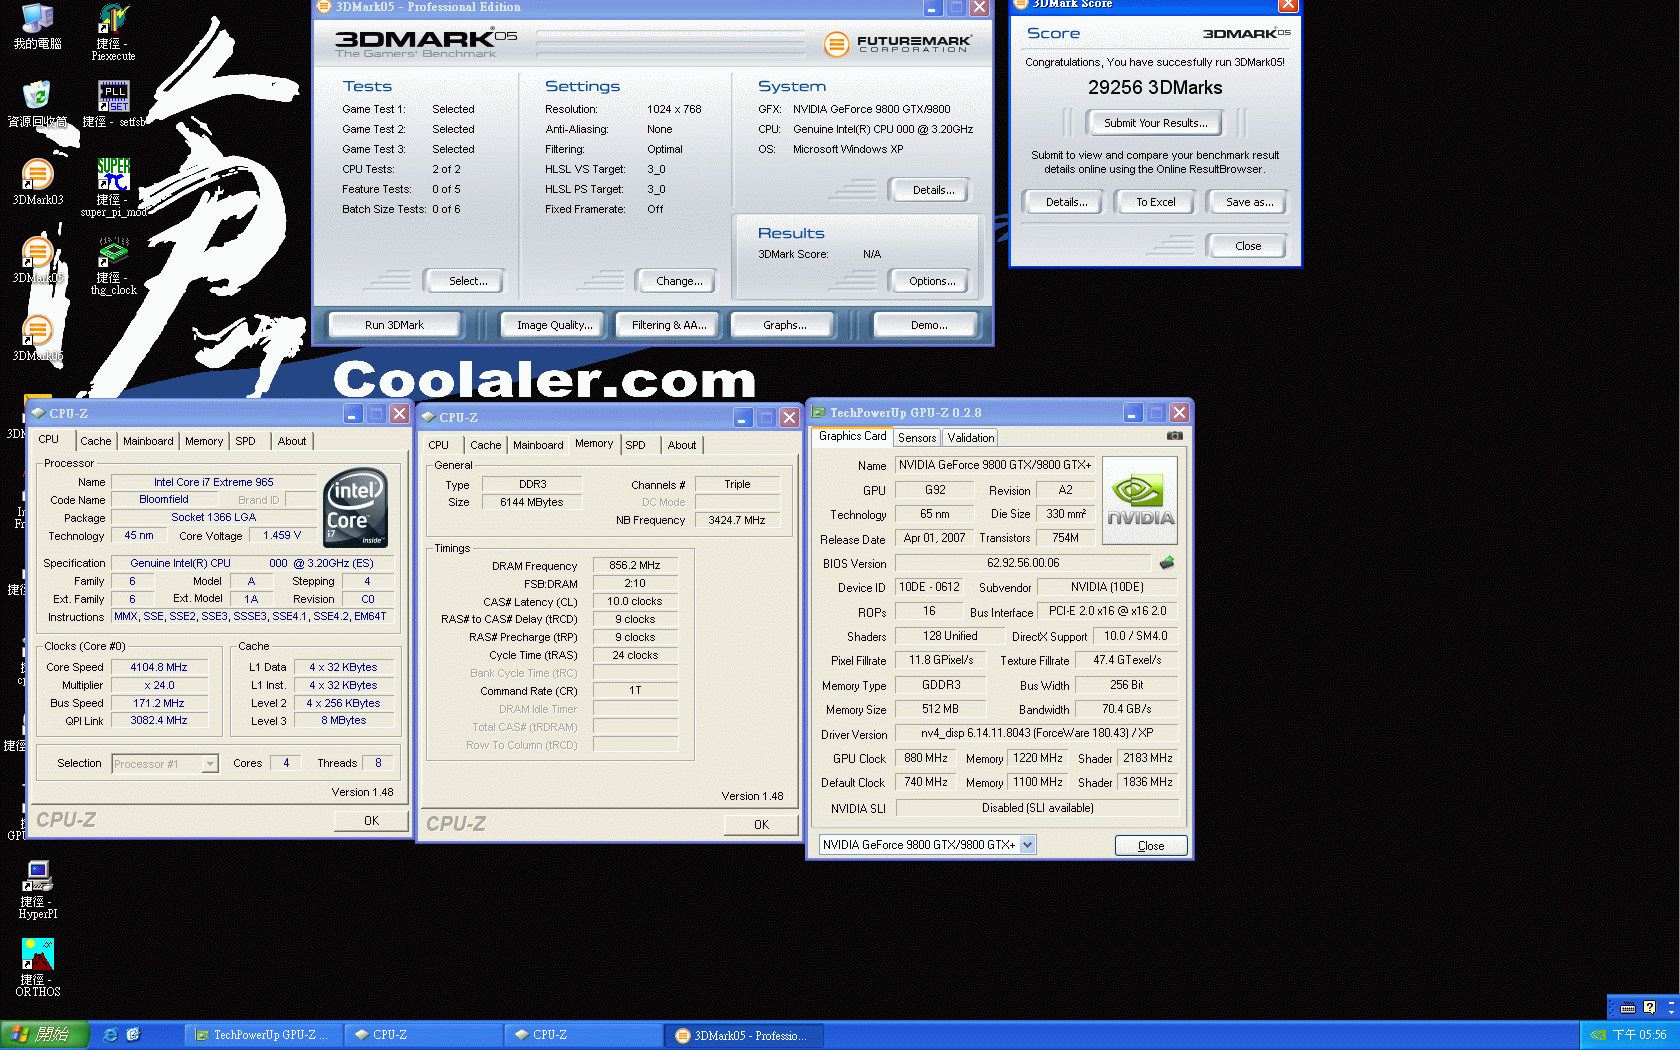Open Processor selection dropdown in CPU-Z
Viewport: 1680px width, 1050px height.
pyautogui.click(x=210, y=764)
